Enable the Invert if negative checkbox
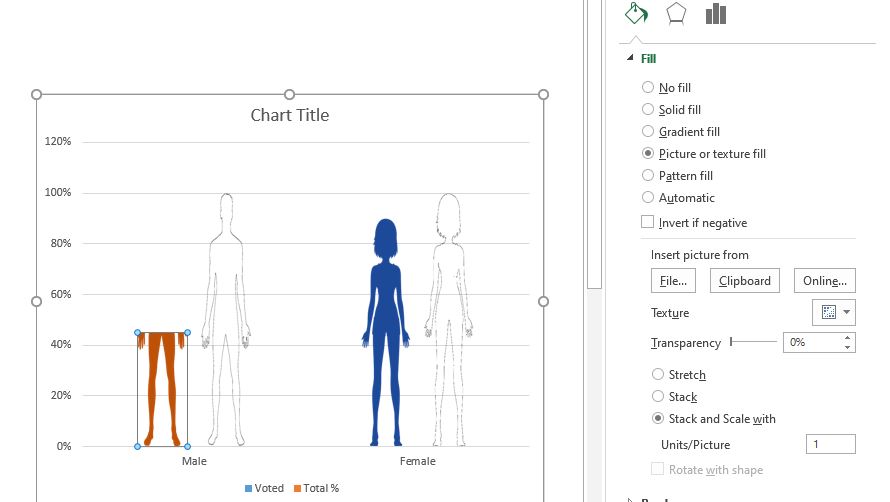 [648, 222]
